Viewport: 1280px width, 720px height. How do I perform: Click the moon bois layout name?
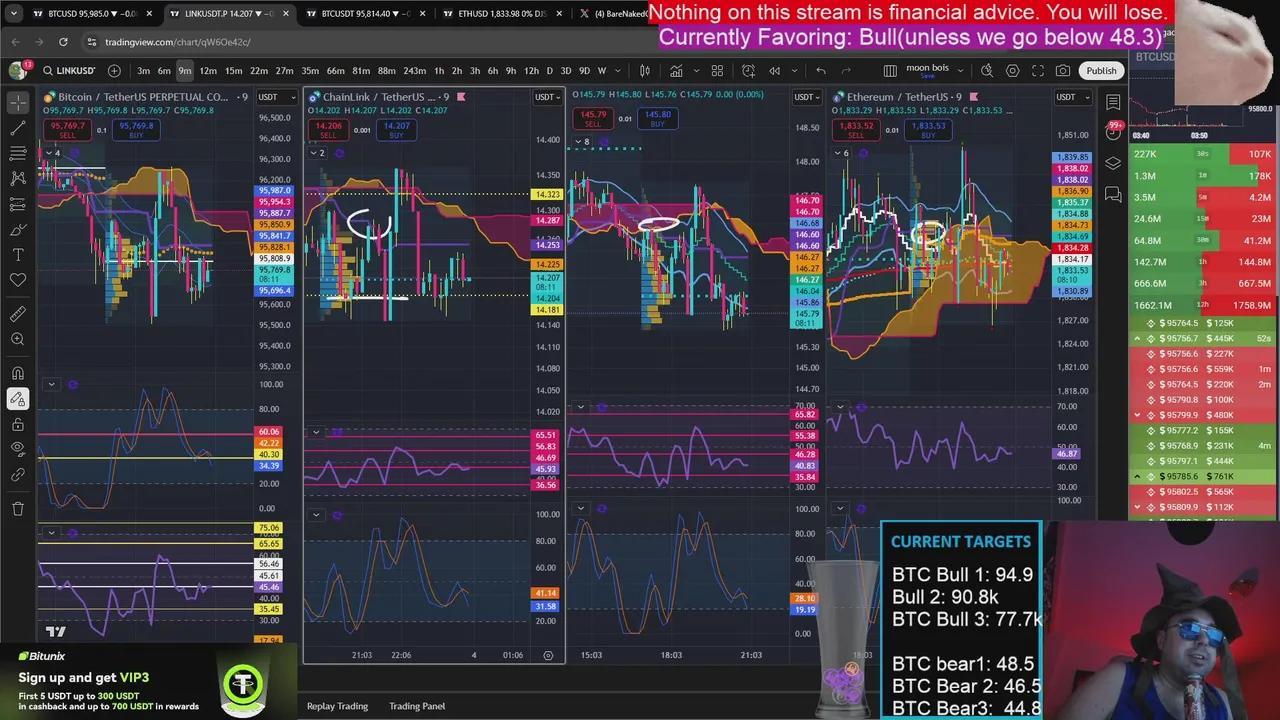[927, 70]
